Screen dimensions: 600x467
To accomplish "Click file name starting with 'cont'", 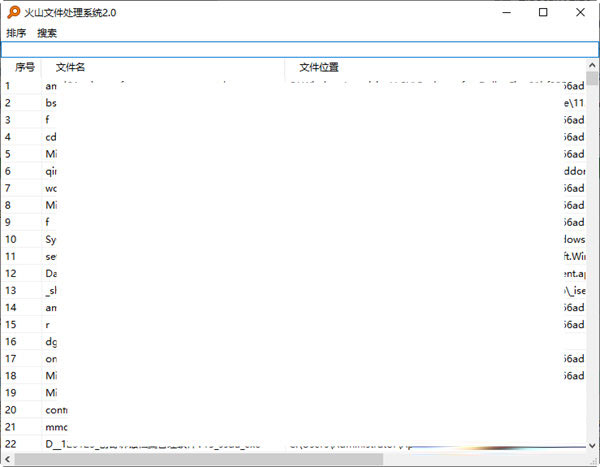I will 56,410.
